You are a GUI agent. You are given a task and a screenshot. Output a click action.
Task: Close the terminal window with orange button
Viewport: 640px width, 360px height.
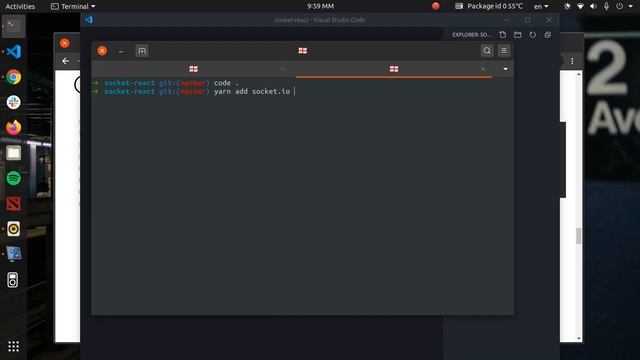click(x=102, y=51)
